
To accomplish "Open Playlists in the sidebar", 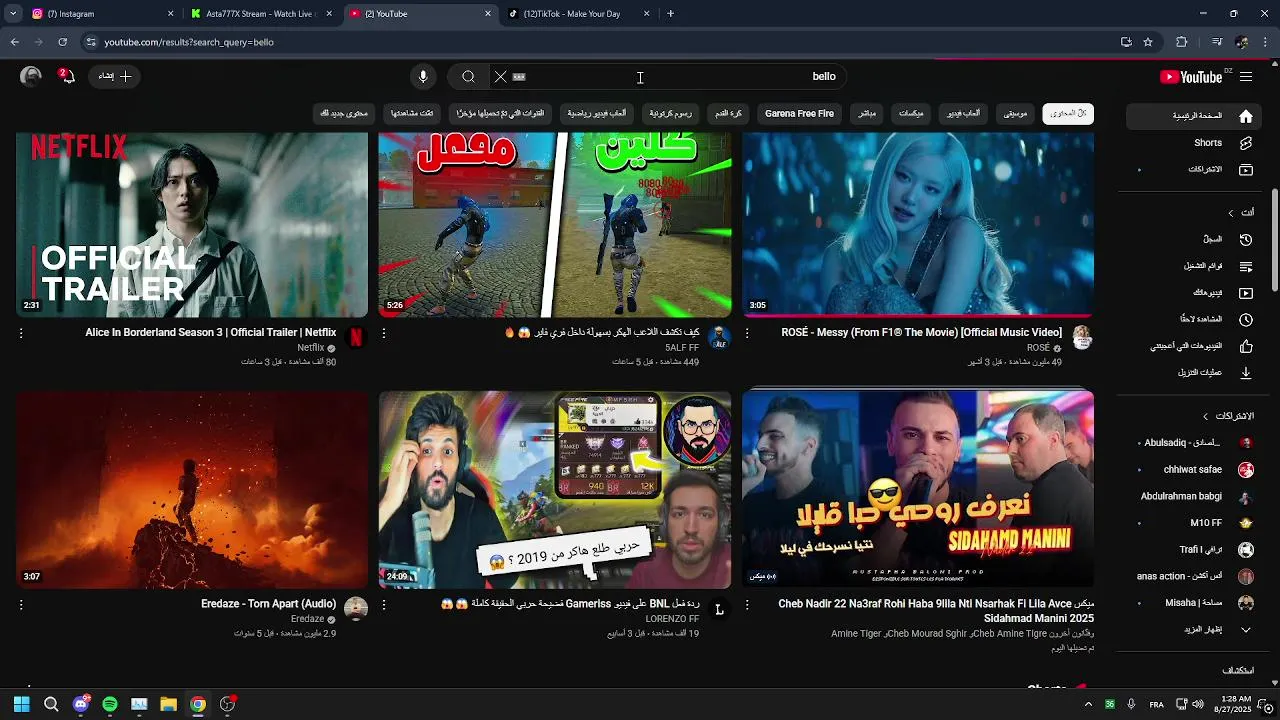I will tap(1195, 266).
